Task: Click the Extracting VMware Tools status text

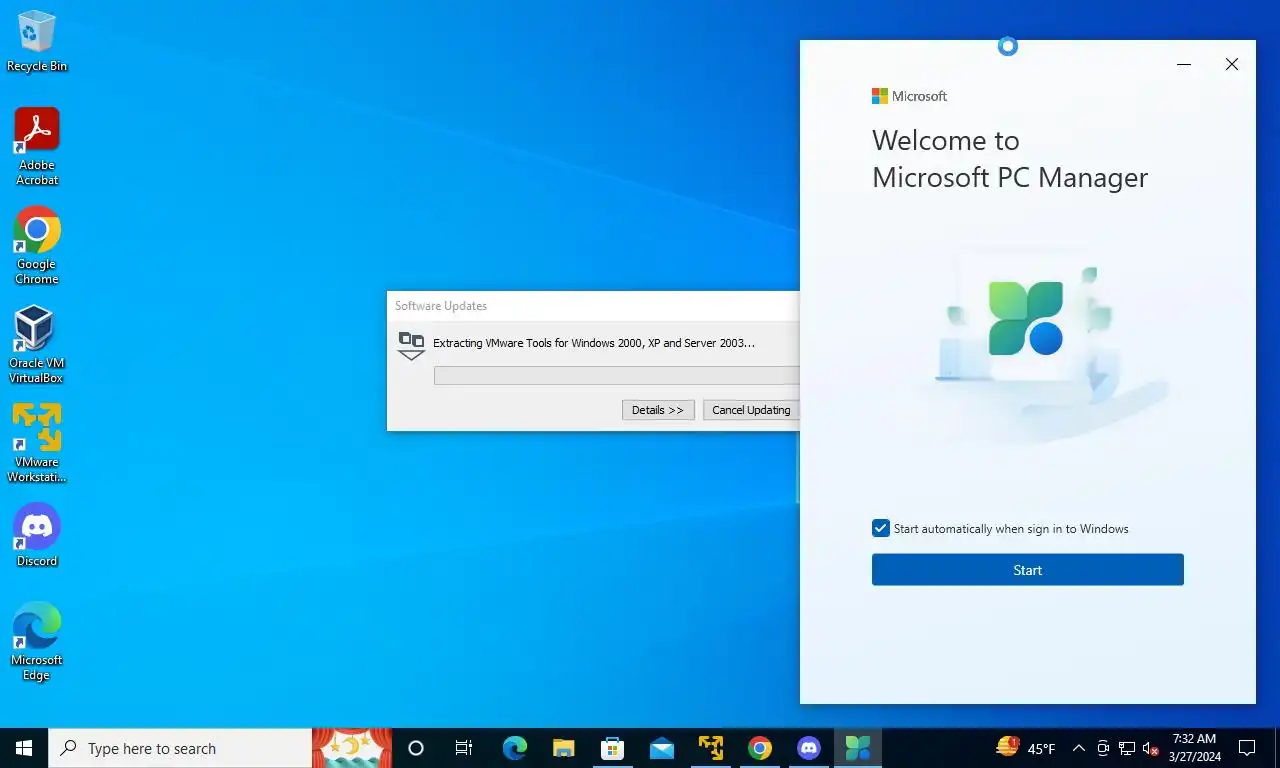Action: tap(594, 343)
